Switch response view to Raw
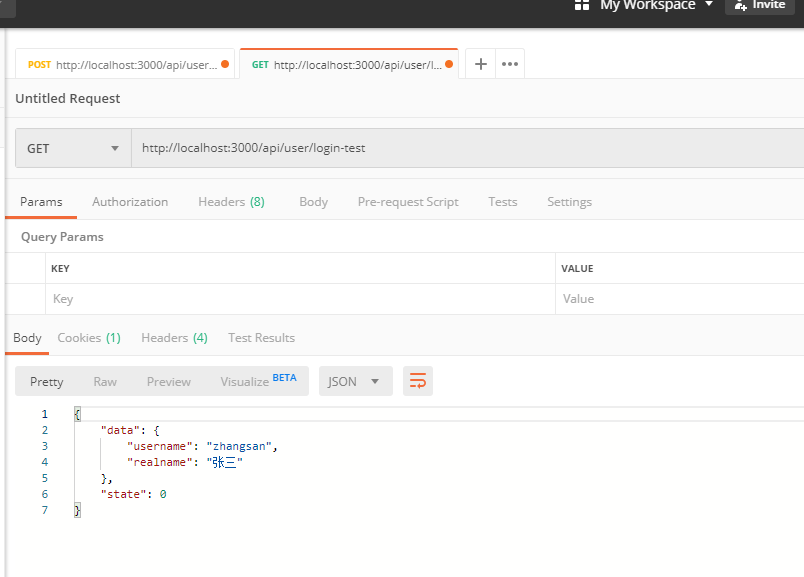 (x=105, y=381)
